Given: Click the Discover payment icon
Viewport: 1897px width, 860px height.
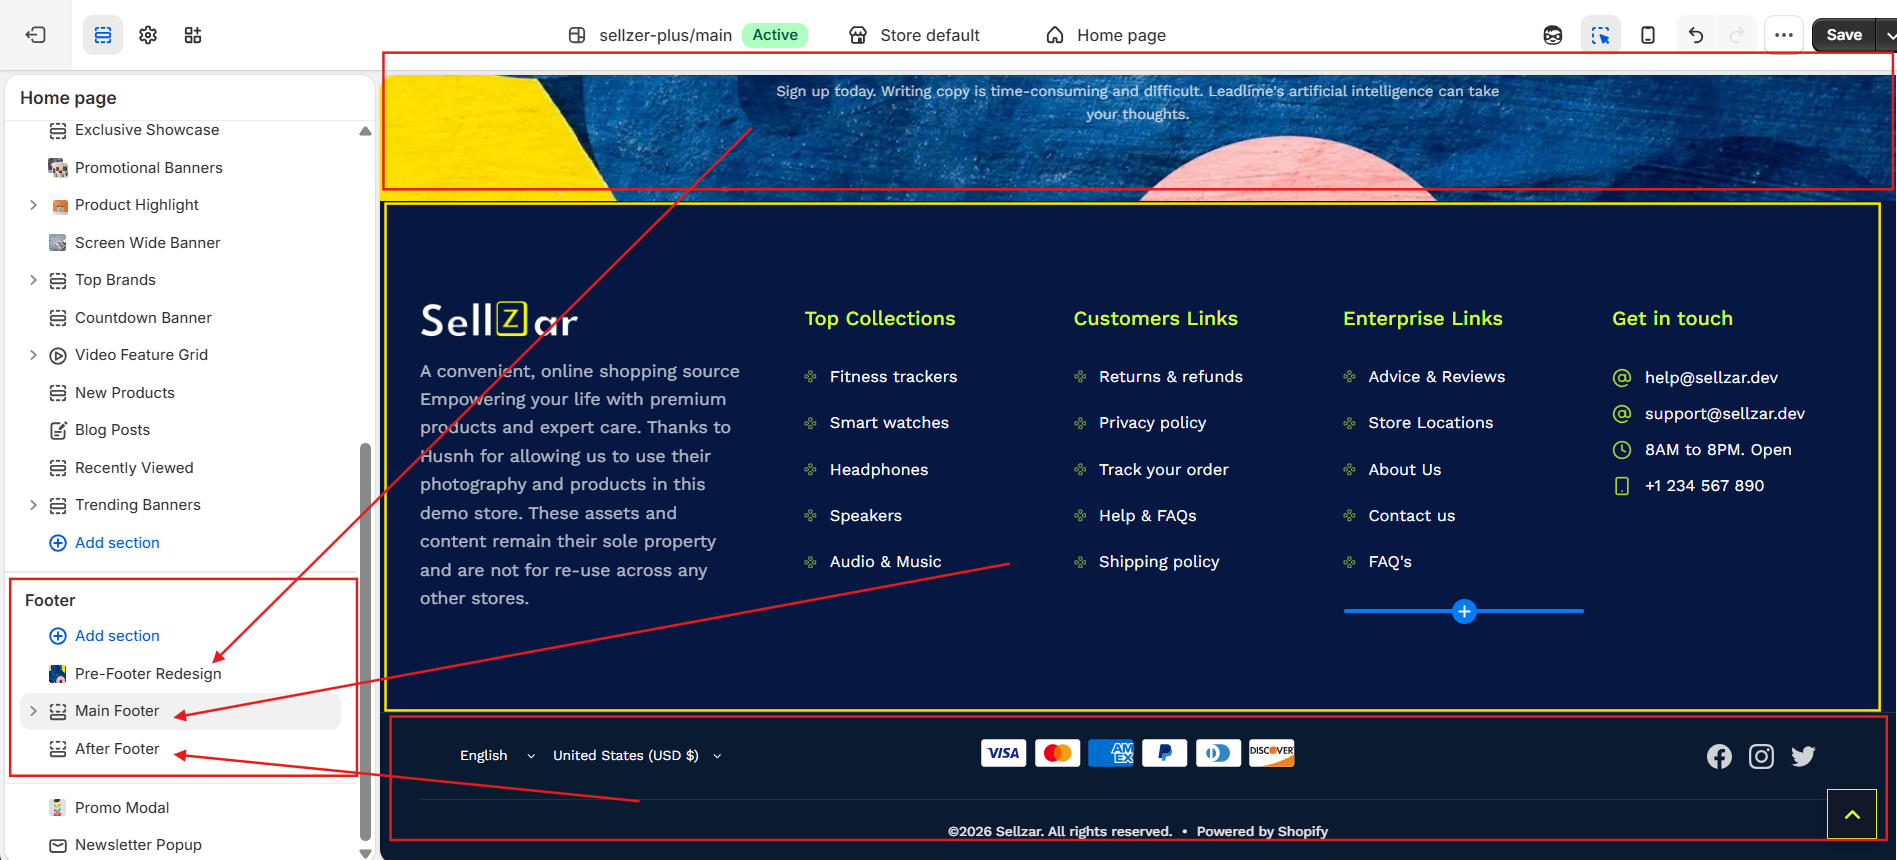Looking at the screenshot, I should pyautogui.click(x=1272, y=753).
